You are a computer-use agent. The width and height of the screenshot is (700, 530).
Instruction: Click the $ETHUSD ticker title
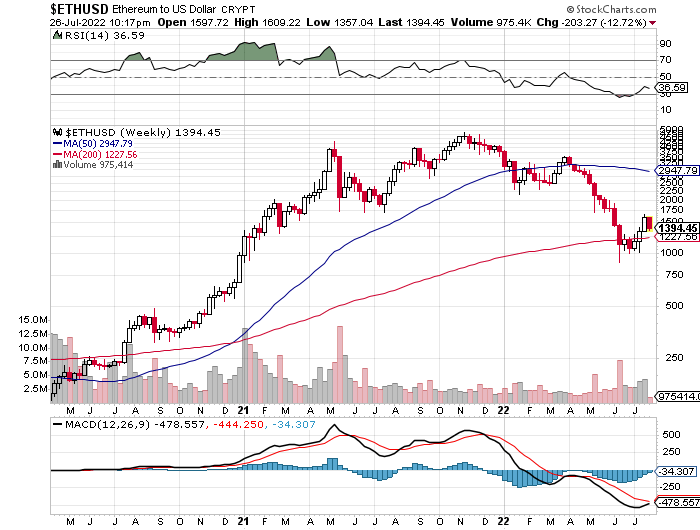tap(79, 9)
